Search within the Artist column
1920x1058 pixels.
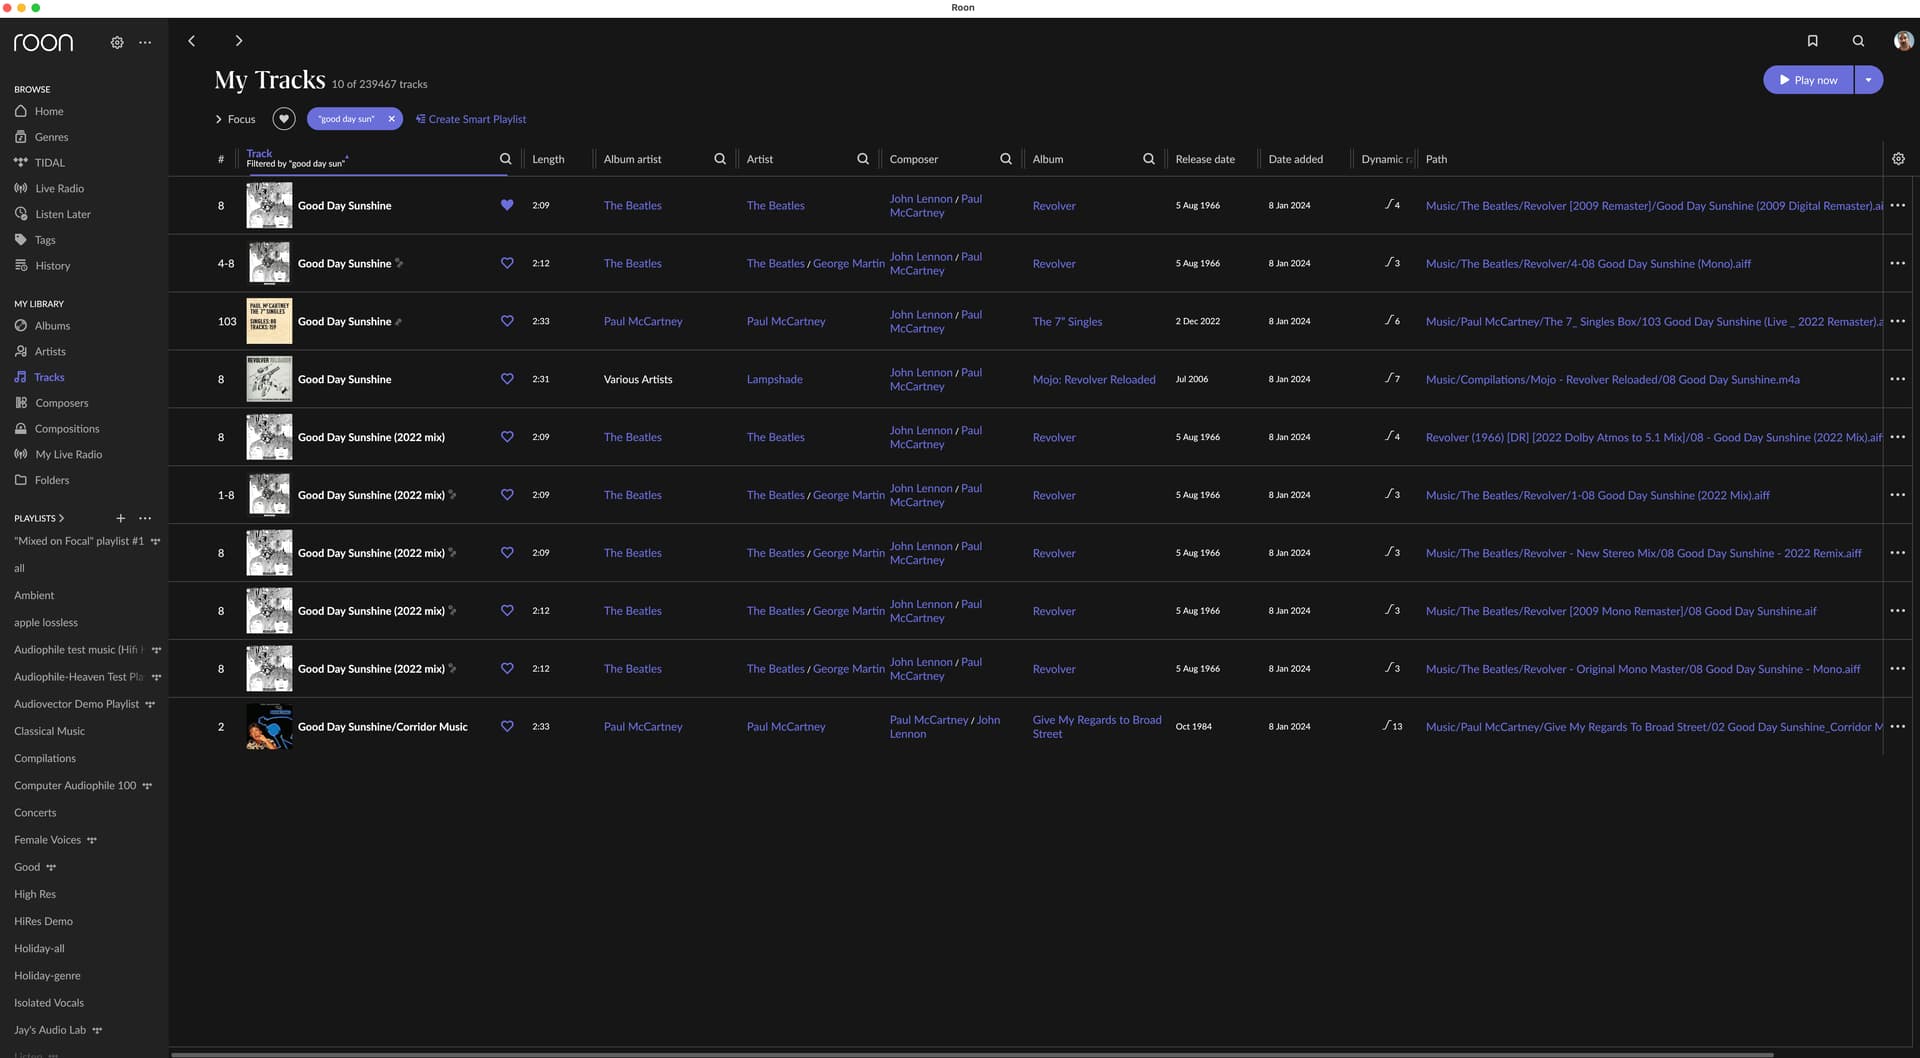pyautogui.click(x=862, y=159)
